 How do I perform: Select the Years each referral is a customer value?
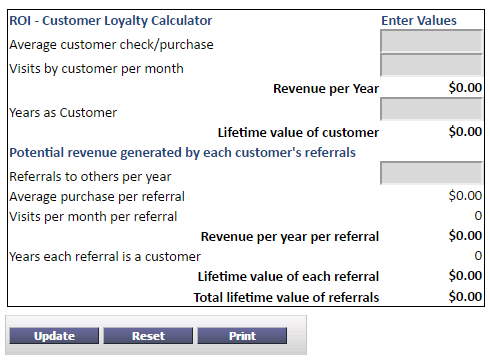coord(478,256)
